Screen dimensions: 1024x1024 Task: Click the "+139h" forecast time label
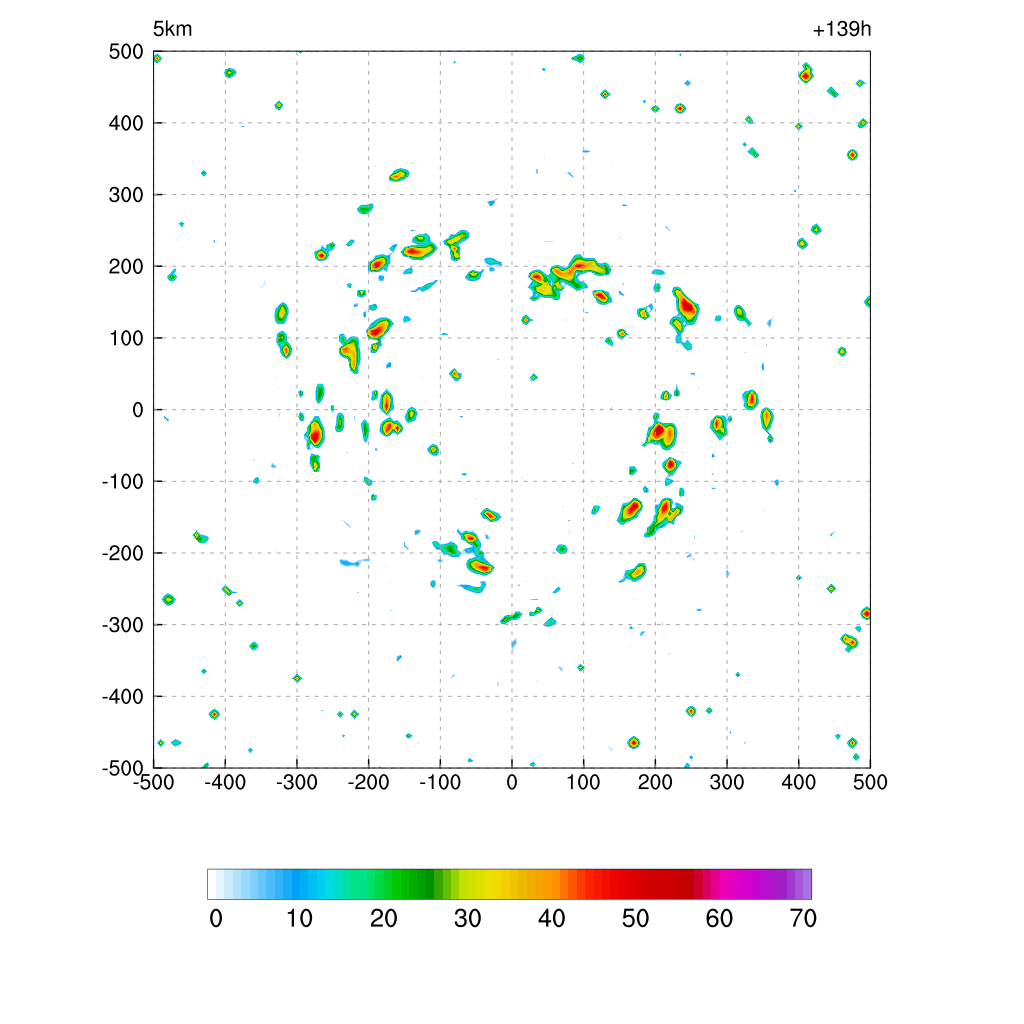tap(842, 29)
